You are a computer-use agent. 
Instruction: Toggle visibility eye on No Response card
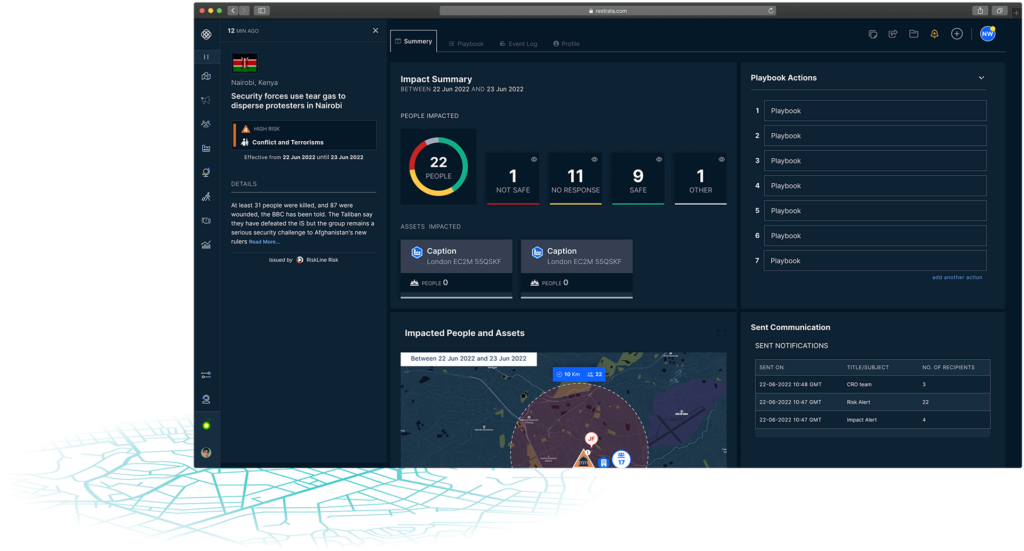pos(595,159)
